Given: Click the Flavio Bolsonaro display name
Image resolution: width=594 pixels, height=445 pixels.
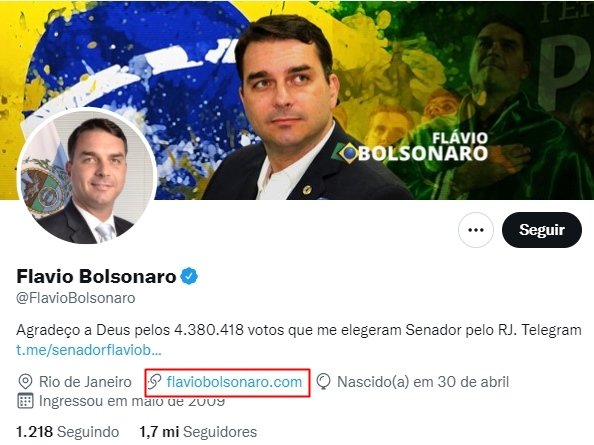Looking at the screenshot, I should (96, 276).
